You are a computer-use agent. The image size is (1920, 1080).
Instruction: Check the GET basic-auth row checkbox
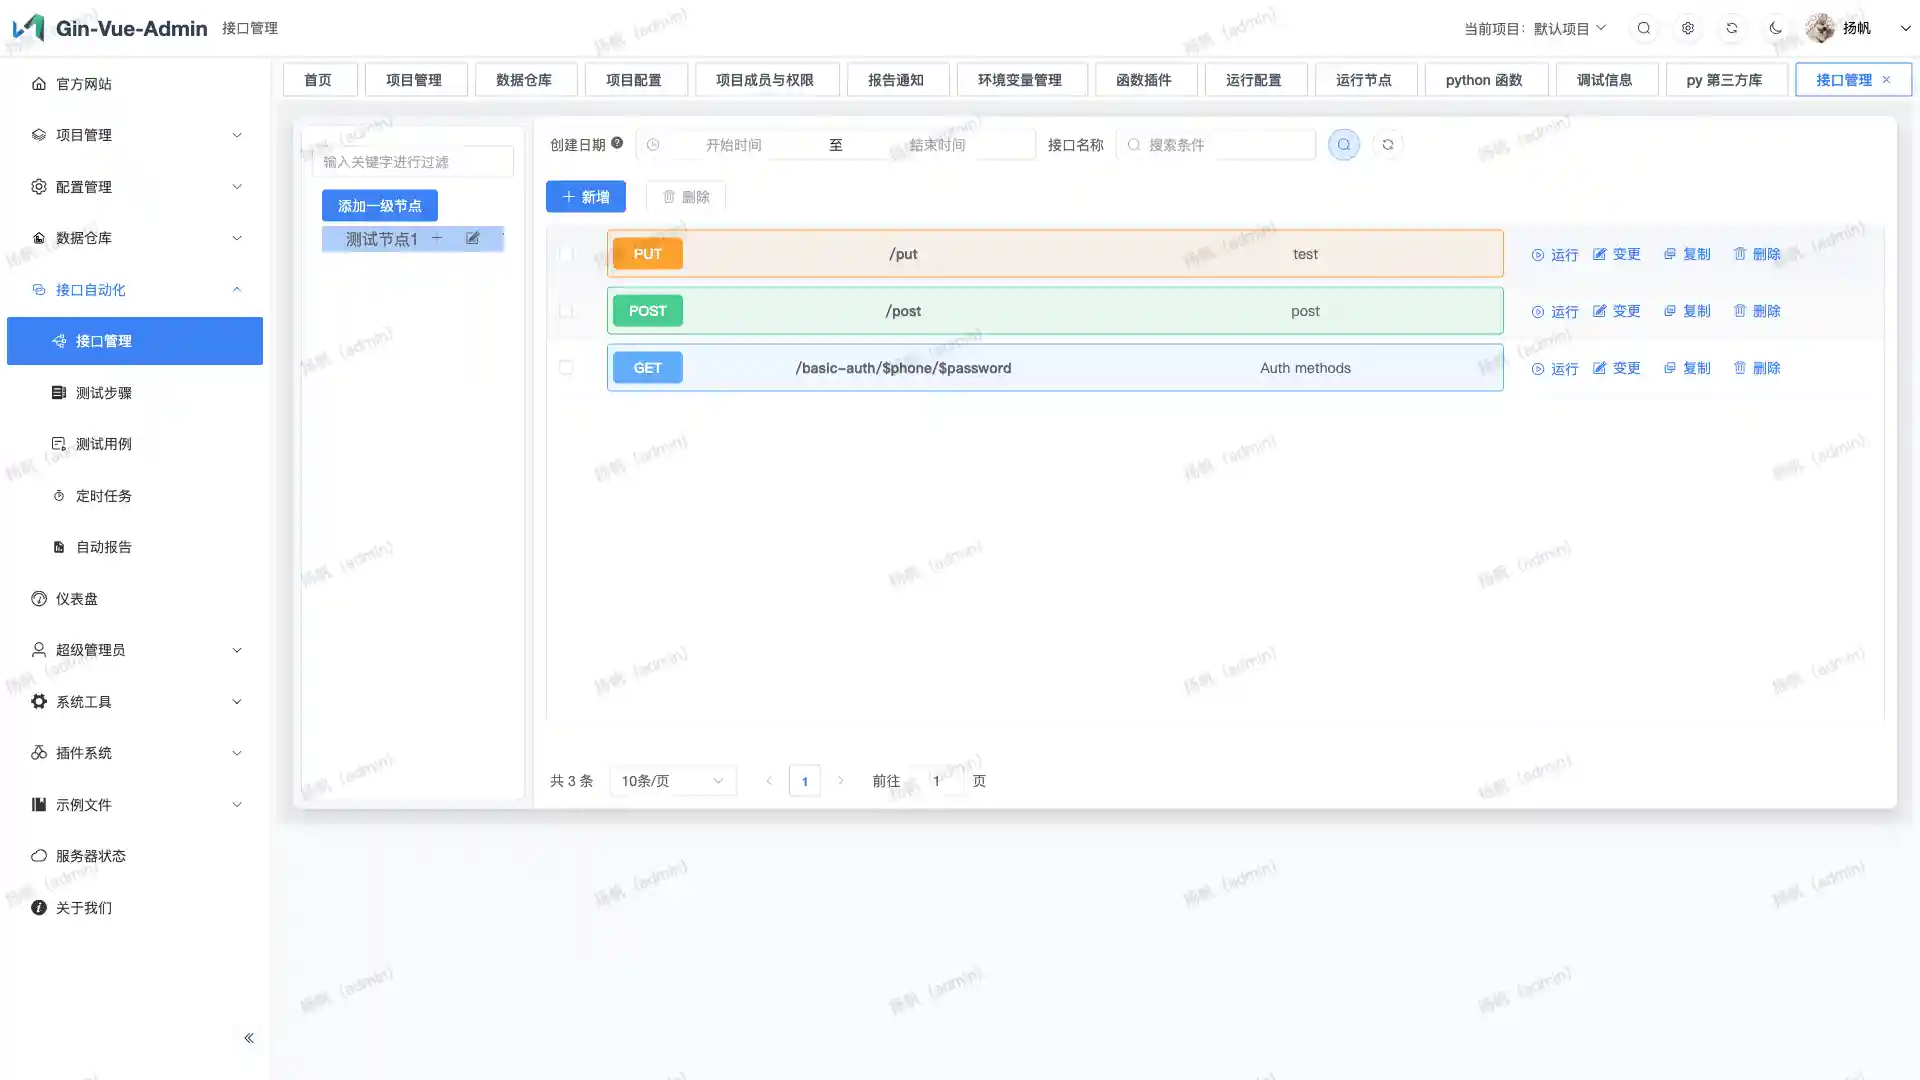click(566, 368)
